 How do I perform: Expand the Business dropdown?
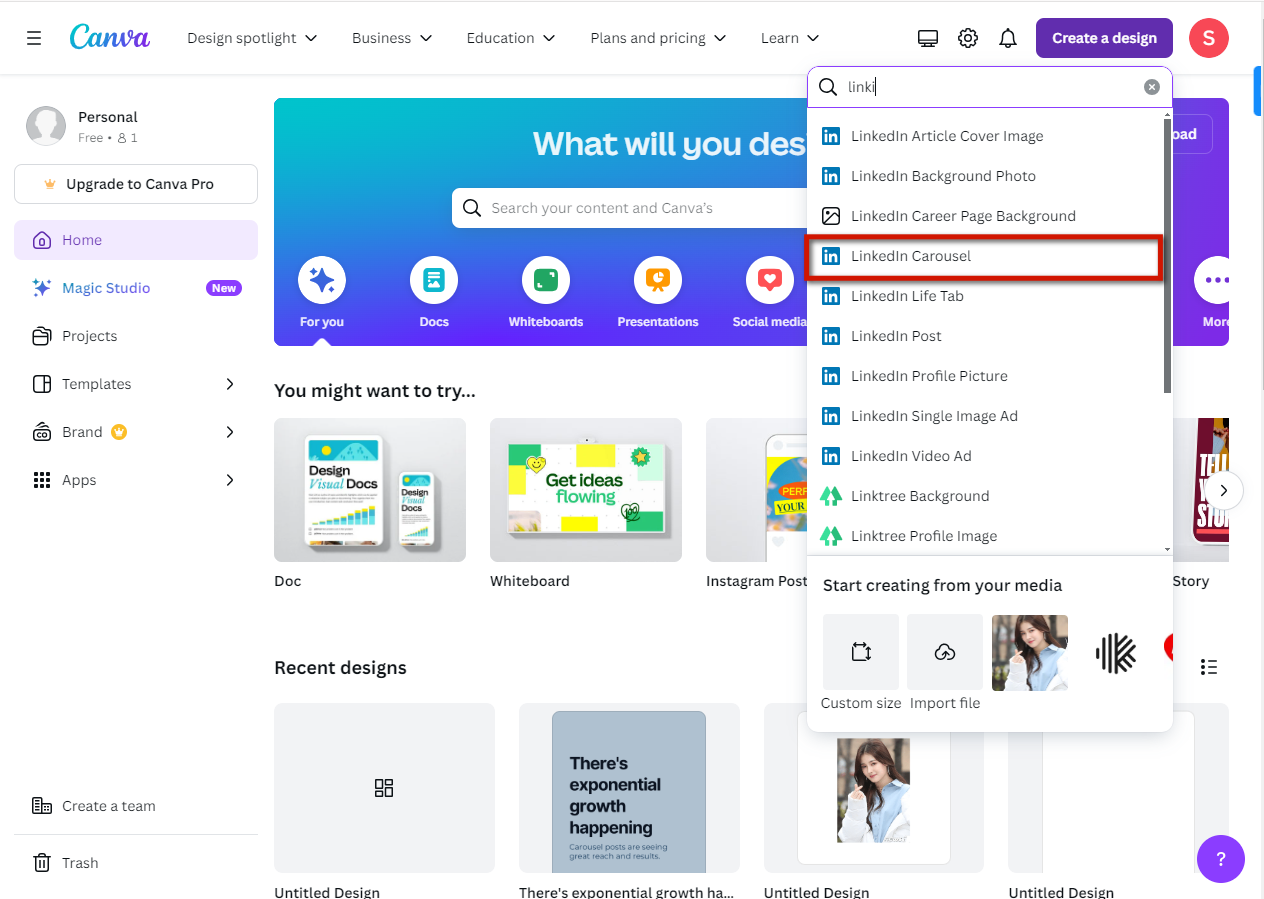pyautogui.click(x=392, y=38)
